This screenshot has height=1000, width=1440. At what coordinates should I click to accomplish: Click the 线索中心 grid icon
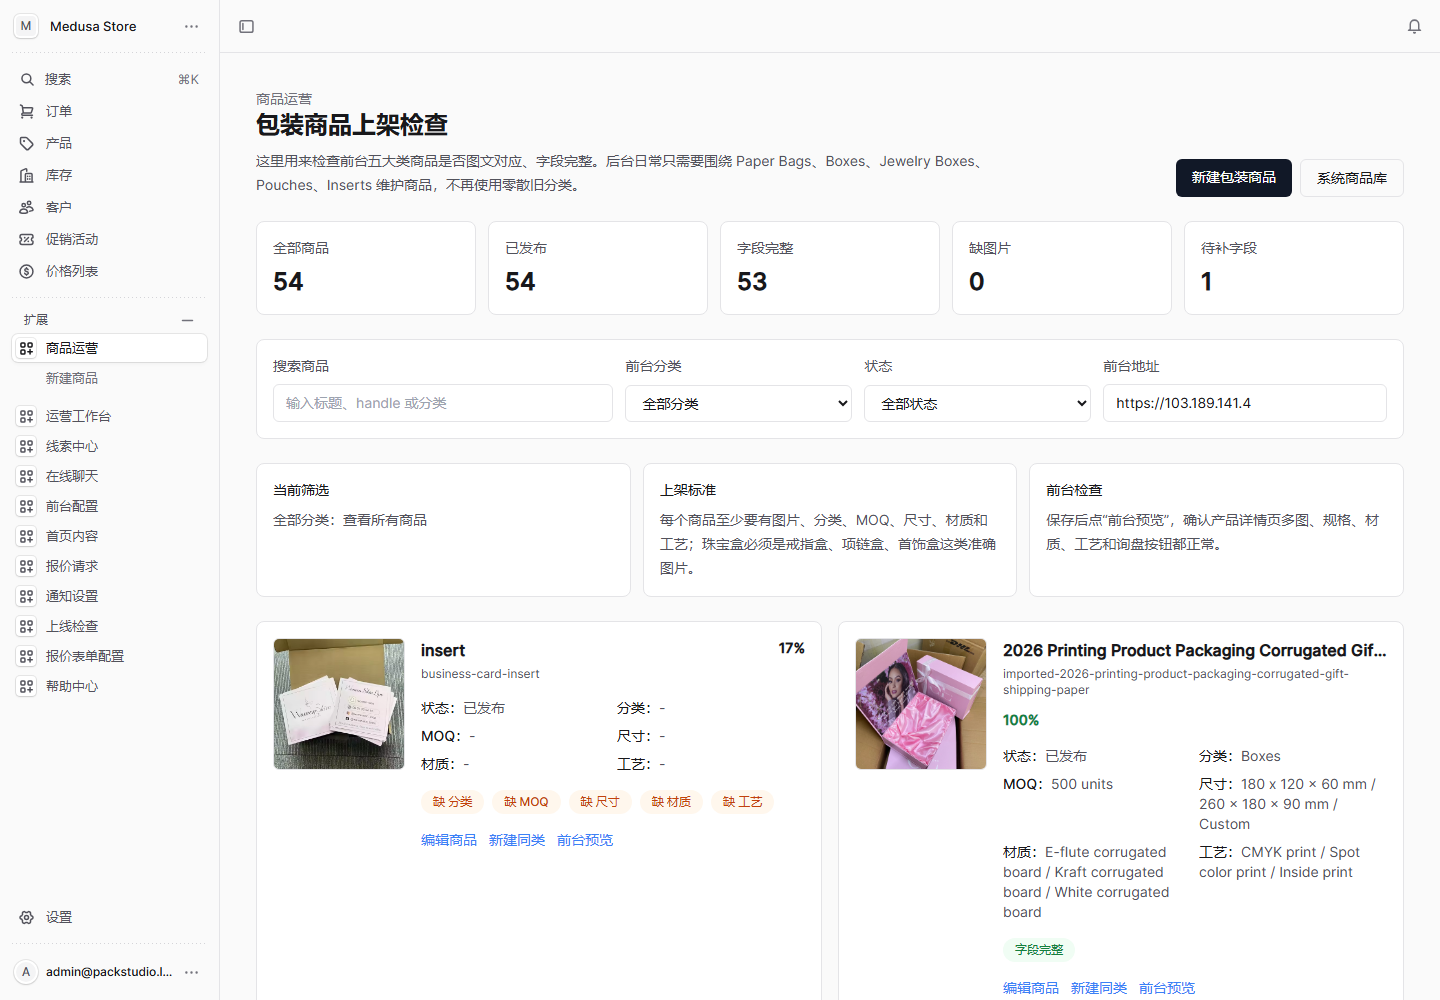(x=27, y=446)
